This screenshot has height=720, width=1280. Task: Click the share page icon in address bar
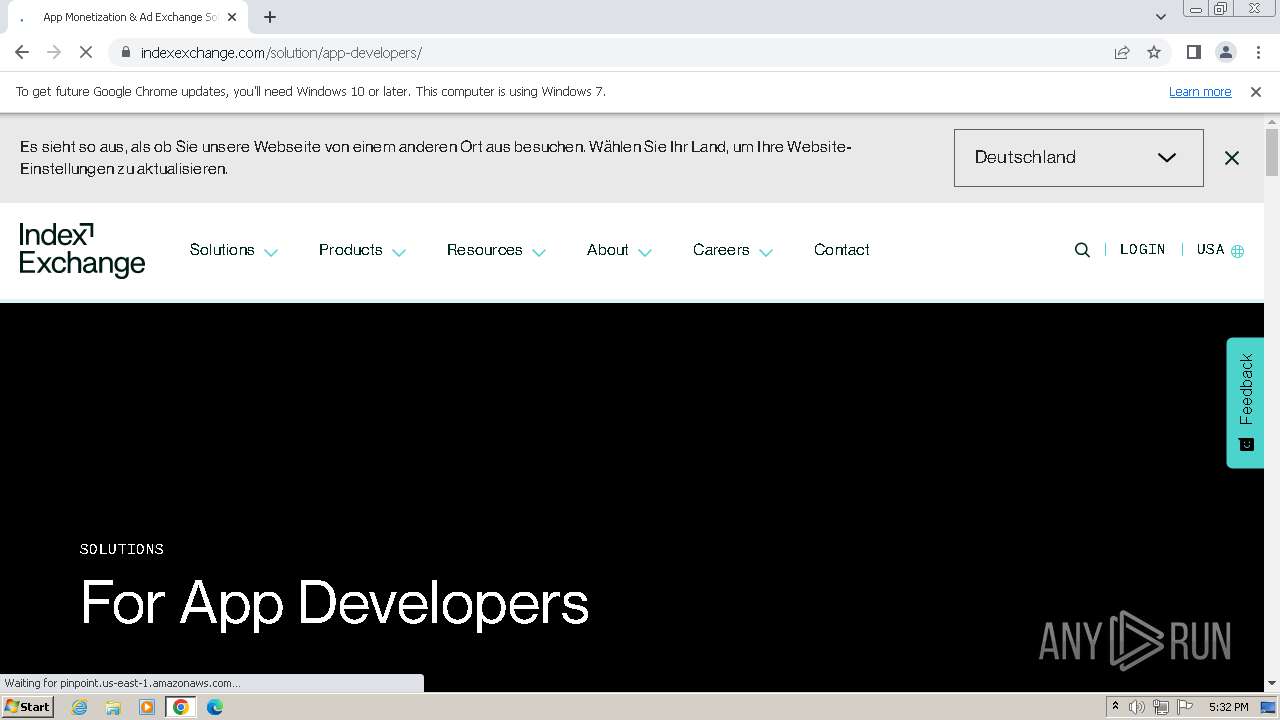(x=1122, y=52)
